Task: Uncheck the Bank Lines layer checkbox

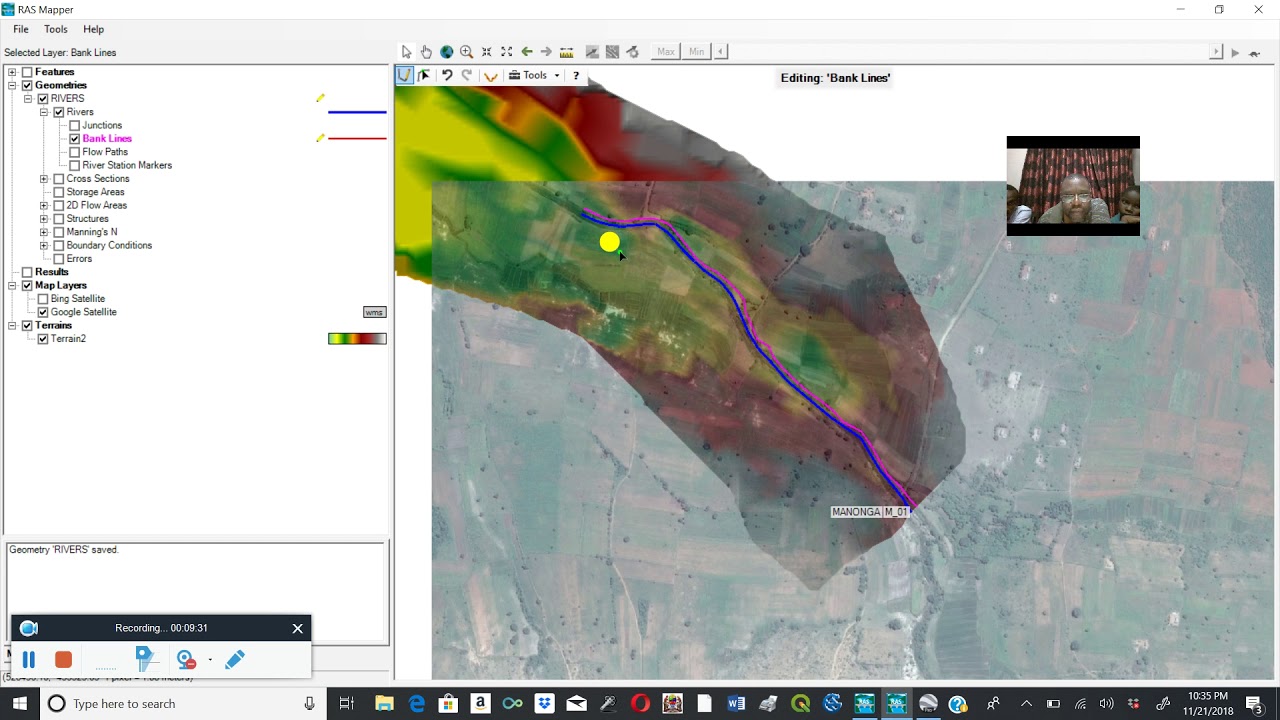Action: coord(75,139)
